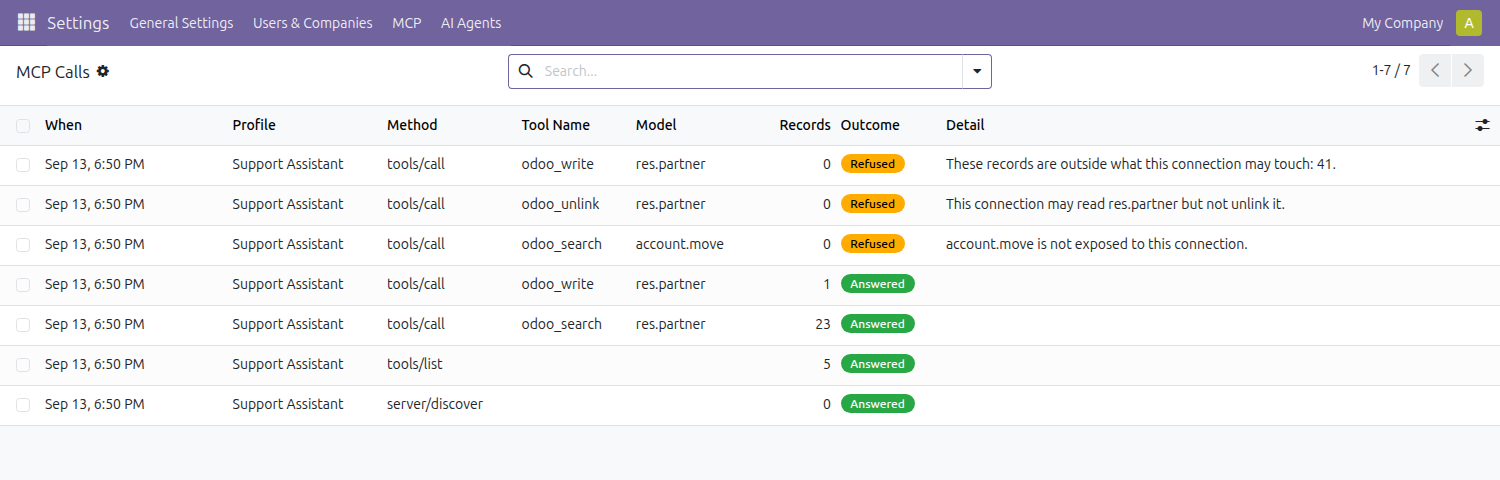
Task: Check the odoo_write Refused row checkbox
Action: pos(23,164)
